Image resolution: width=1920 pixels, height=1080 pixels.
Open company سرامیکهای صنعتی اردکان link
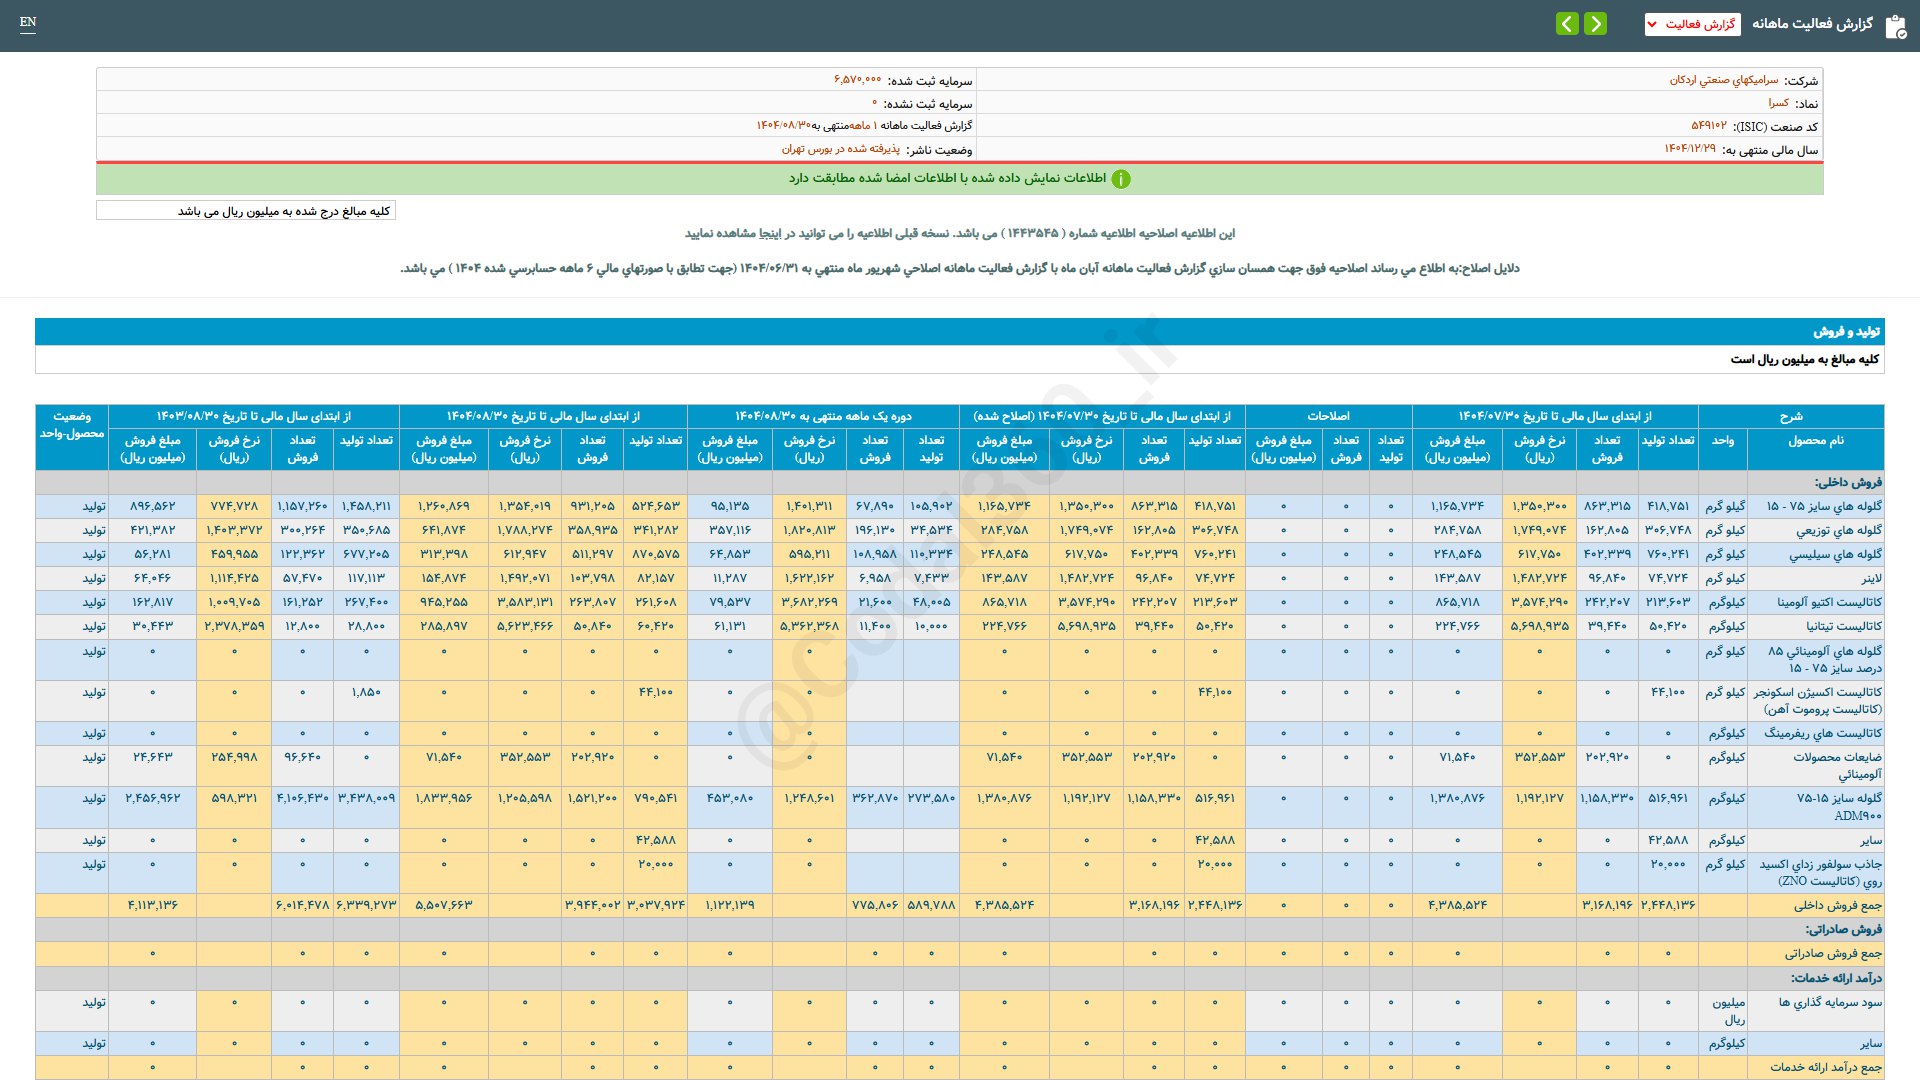1724,80
